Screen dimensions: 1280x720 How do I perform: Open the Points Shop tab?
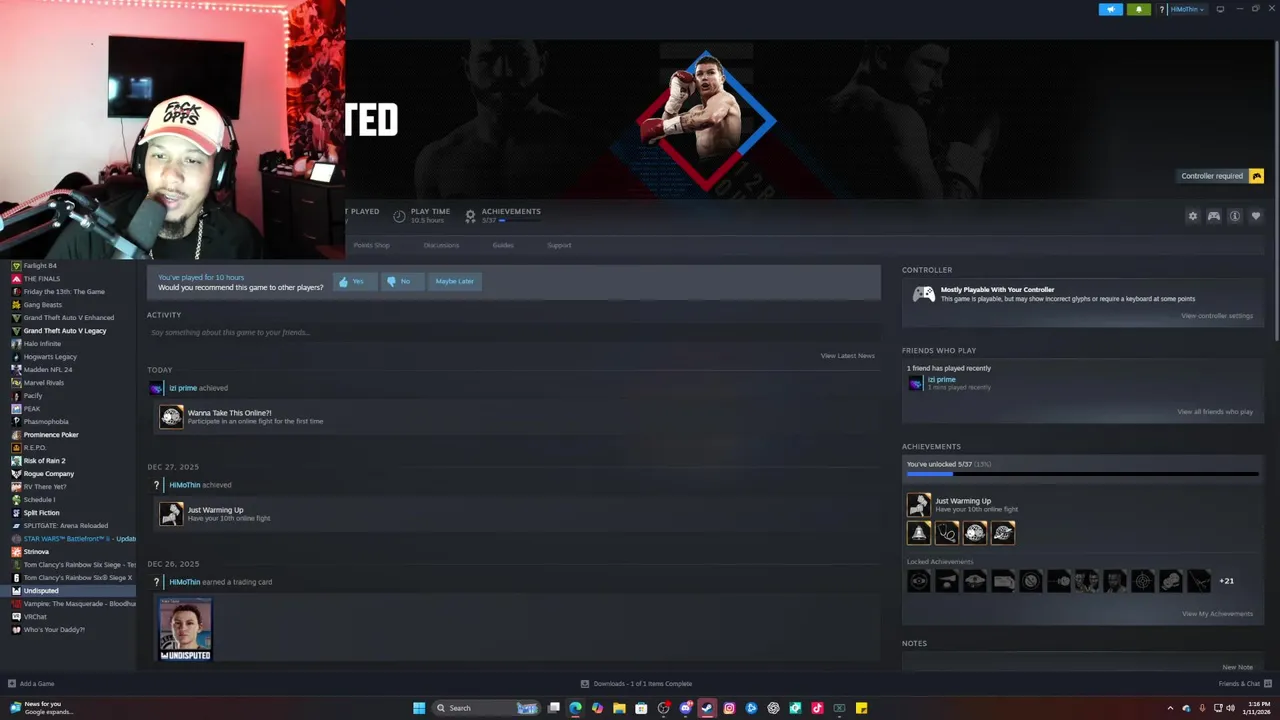point(371,245)
